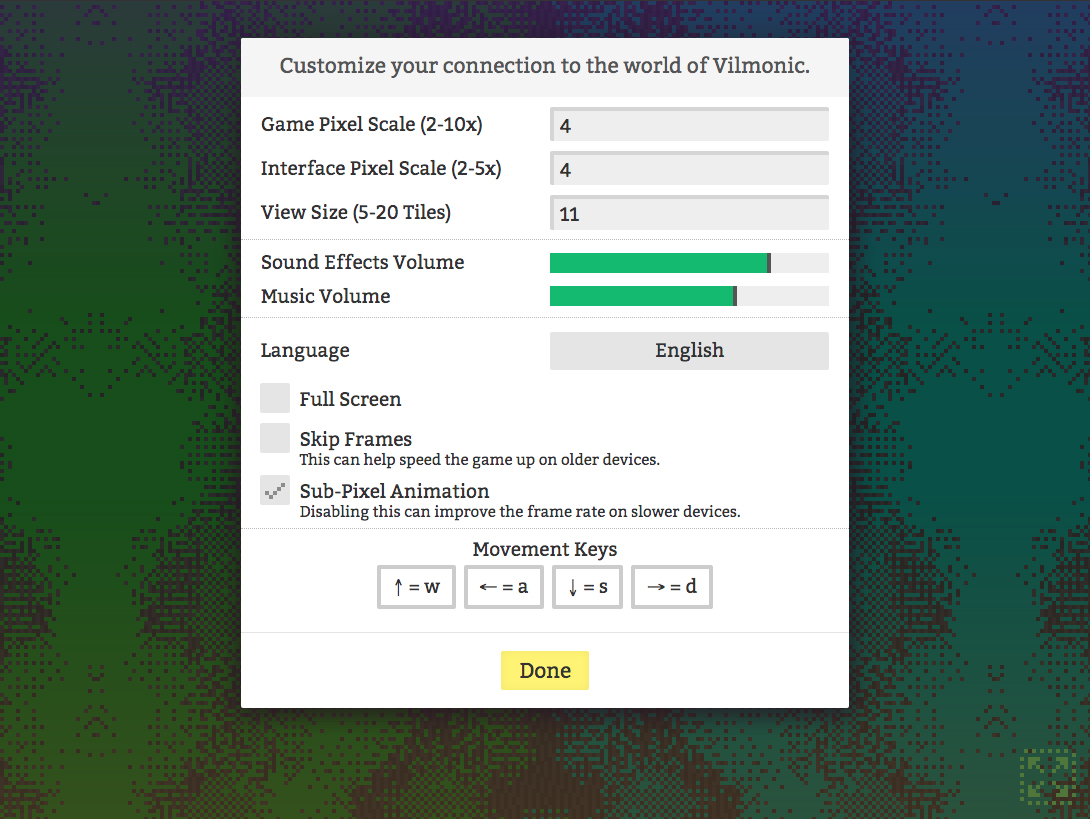Click the Skip Frames description text

479,460
